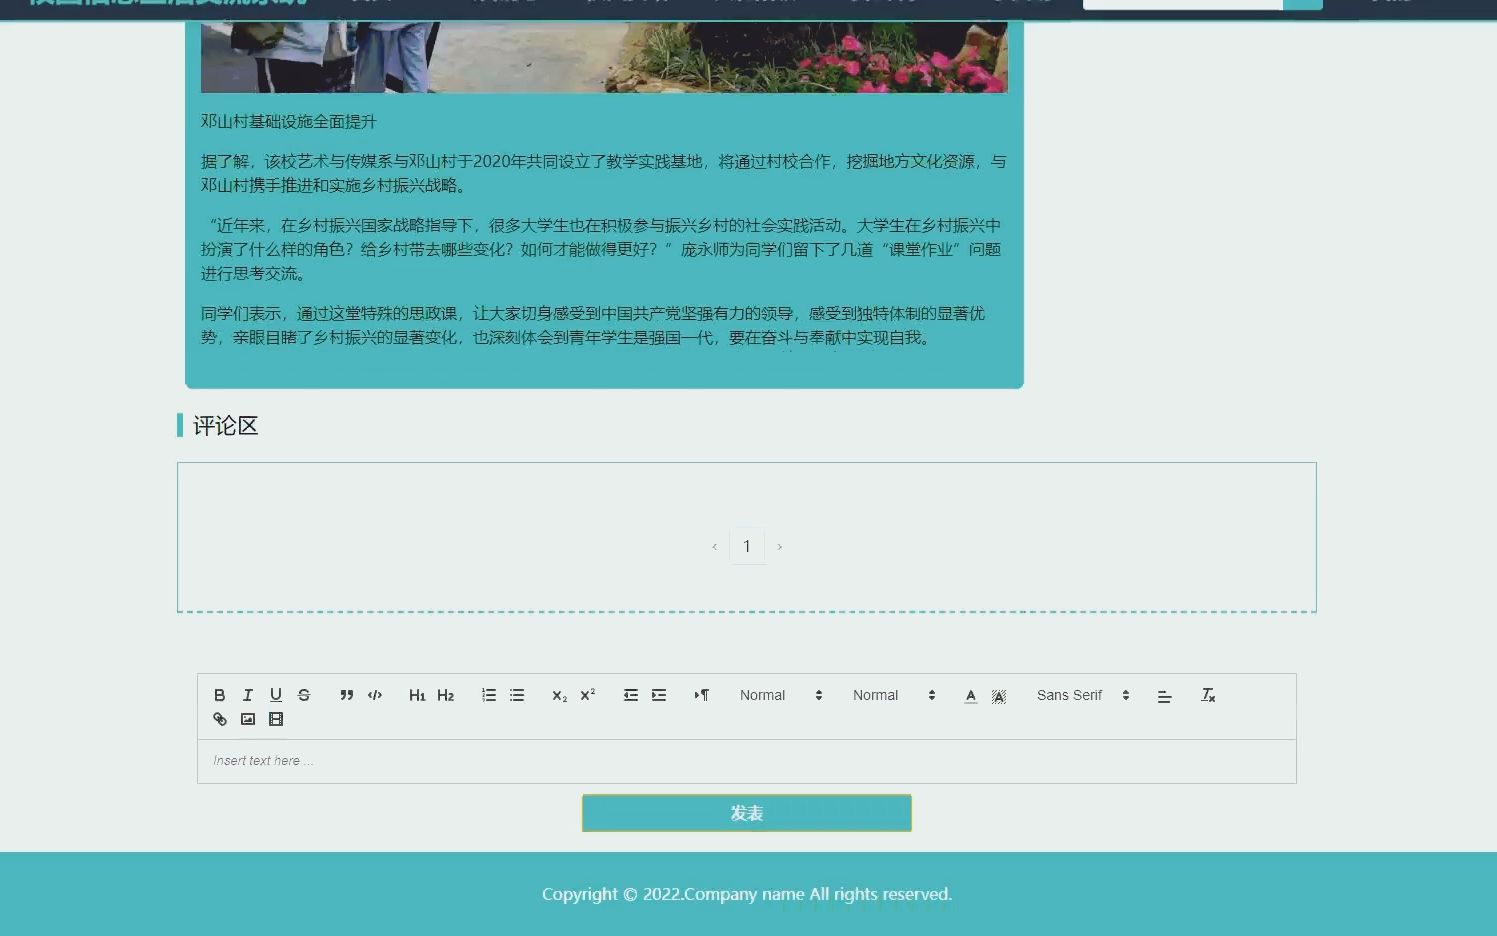
Task: Toggle the ordered list
Action: 488,695
